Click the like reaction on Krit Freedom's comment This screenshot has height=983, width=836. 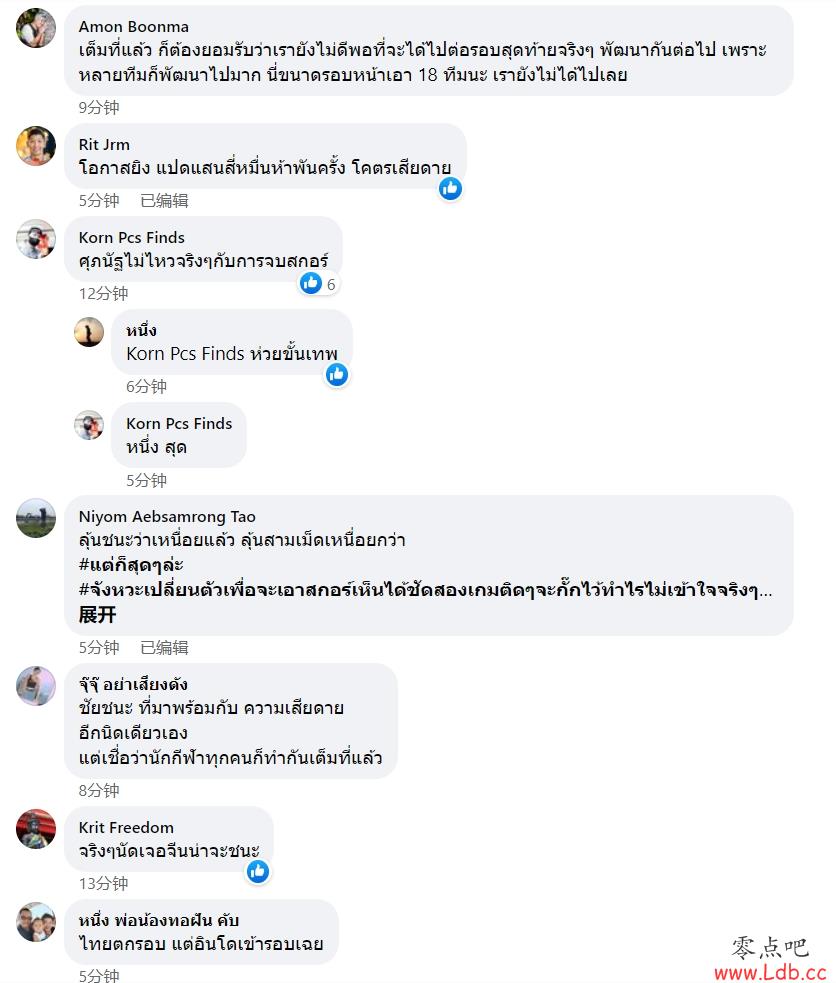(x=258, y=871)
